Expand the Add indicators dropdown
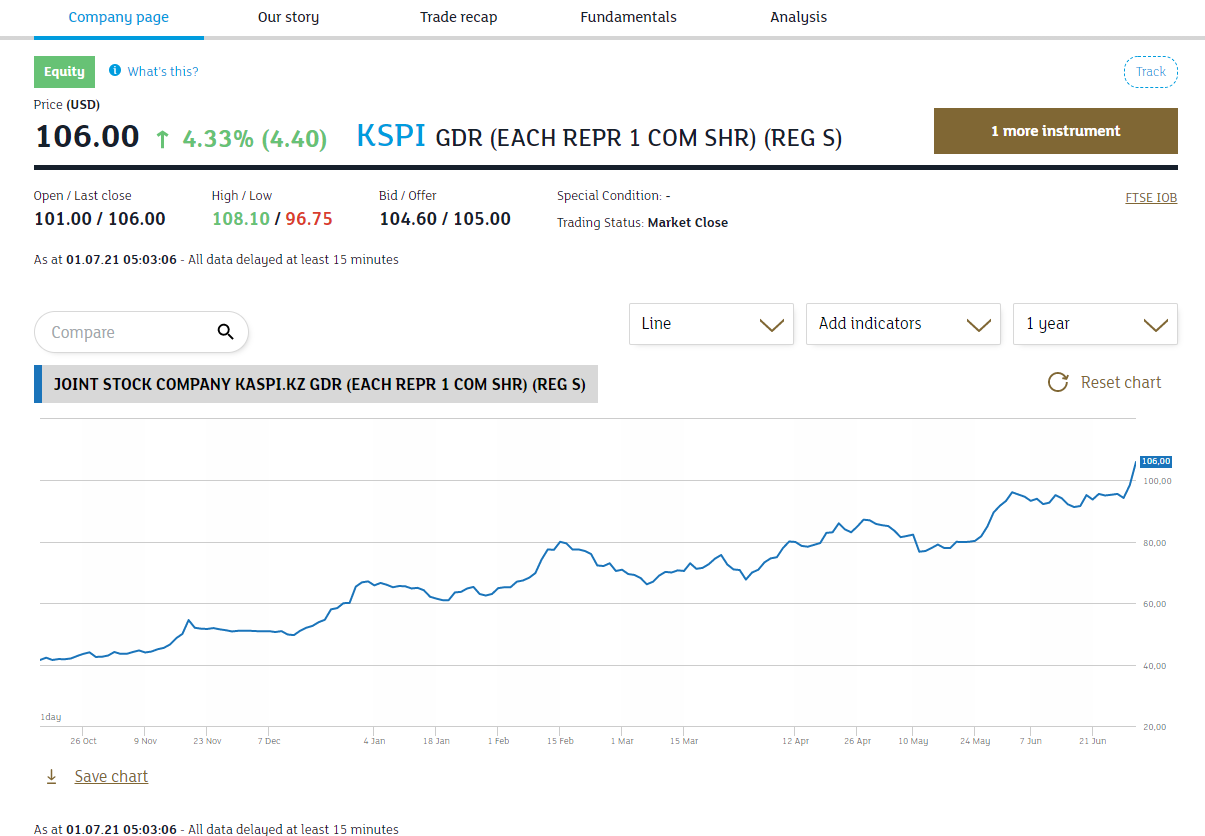 (x=903, y=324)
